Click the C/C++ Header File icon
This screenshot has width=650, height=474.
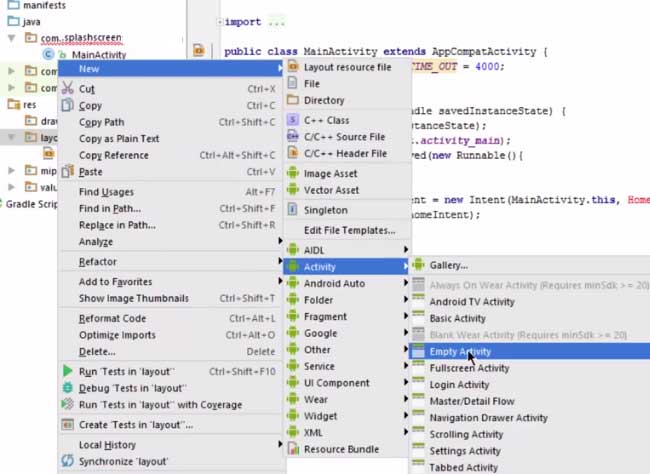pyautogui.click(x=293, y=153)
